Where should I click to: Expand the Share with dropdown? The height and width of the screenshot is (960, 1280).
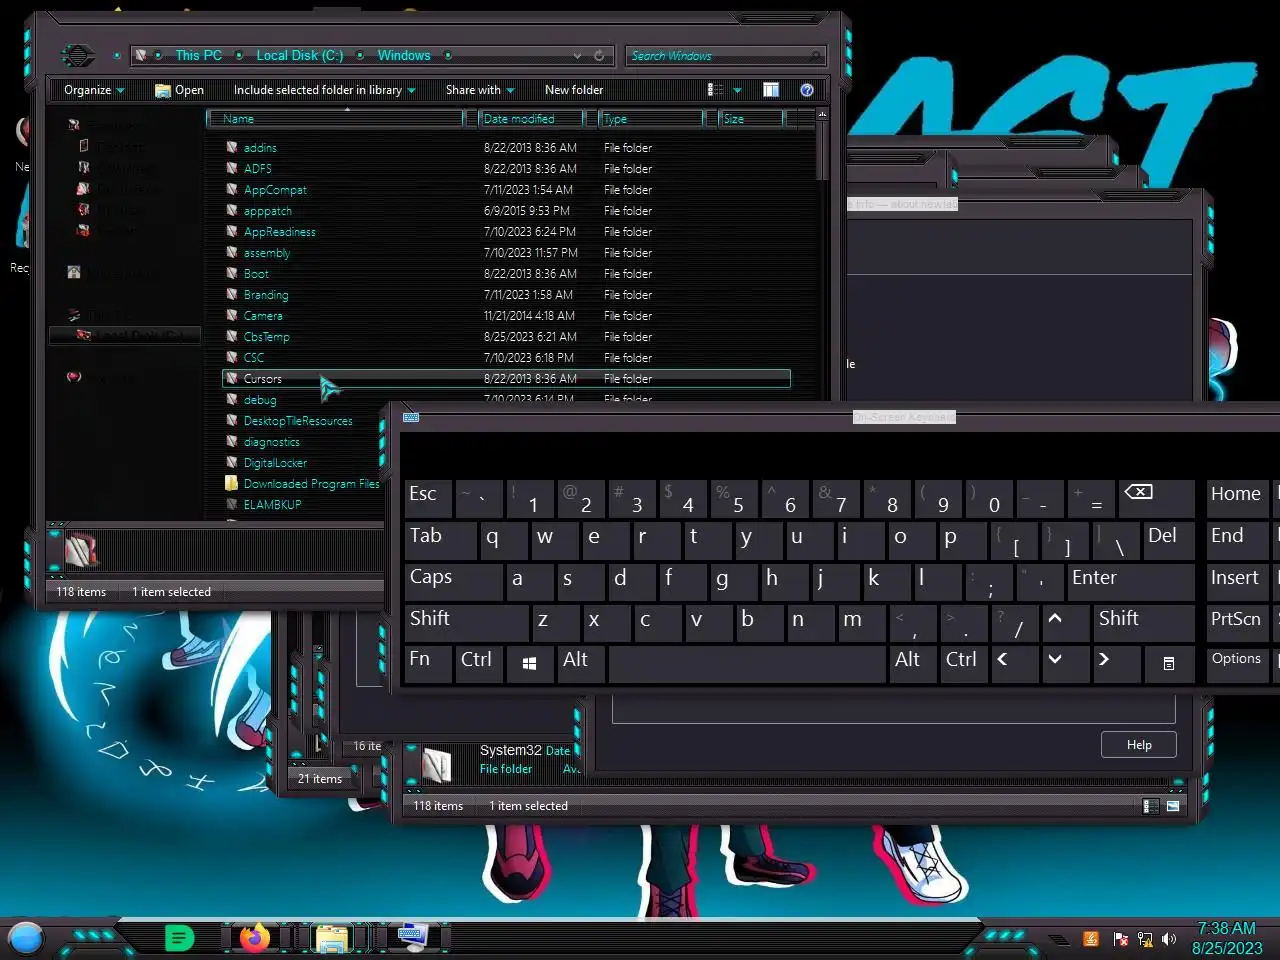(480, 90)
